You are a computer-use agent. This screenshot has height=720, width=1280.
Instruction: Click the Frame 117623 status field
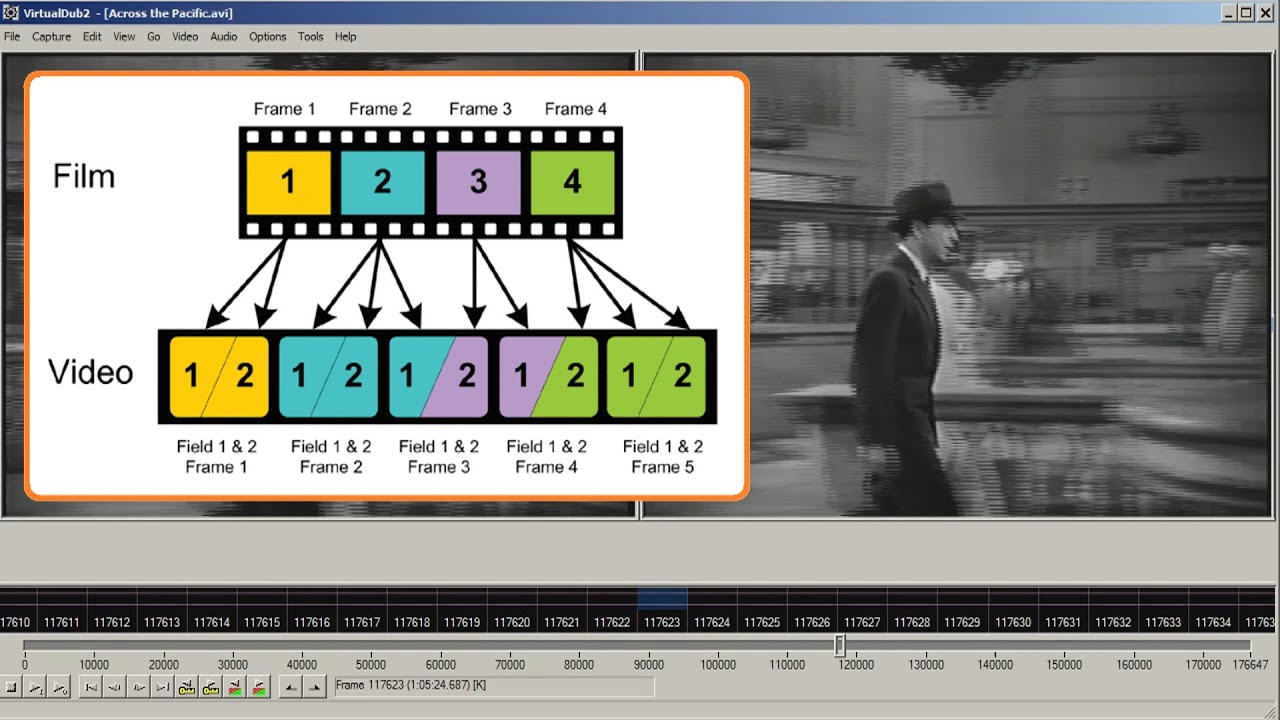(x=494, y=686)
